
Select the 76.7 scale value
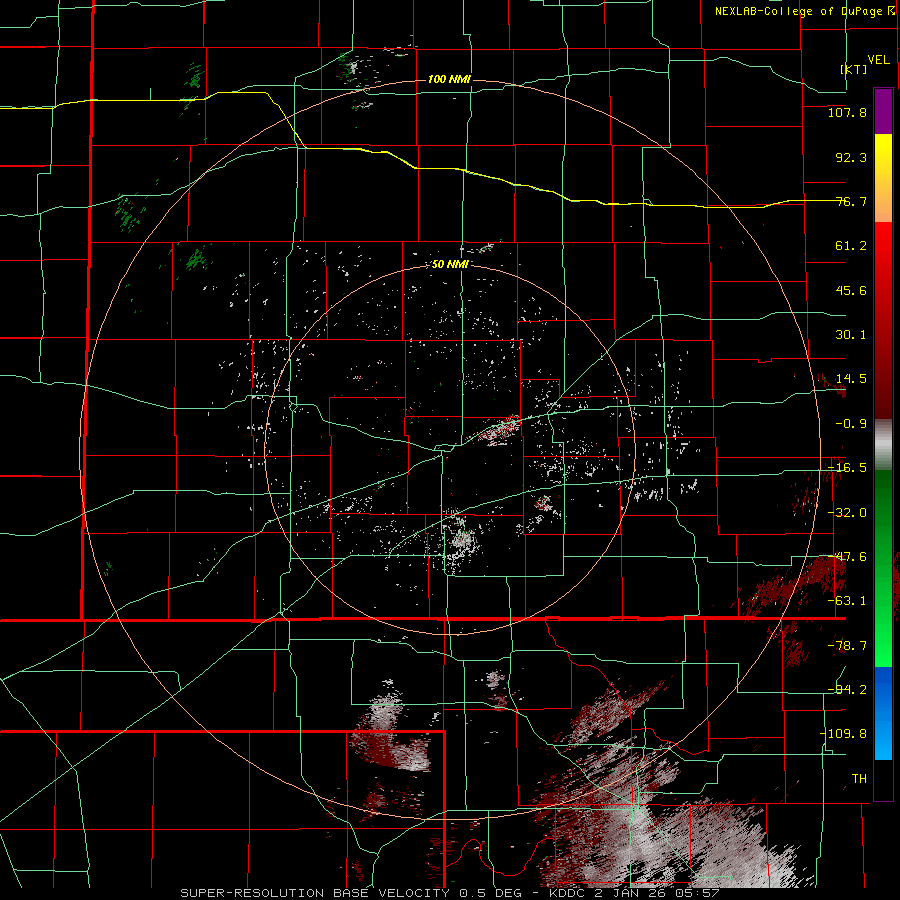point(851,201)
